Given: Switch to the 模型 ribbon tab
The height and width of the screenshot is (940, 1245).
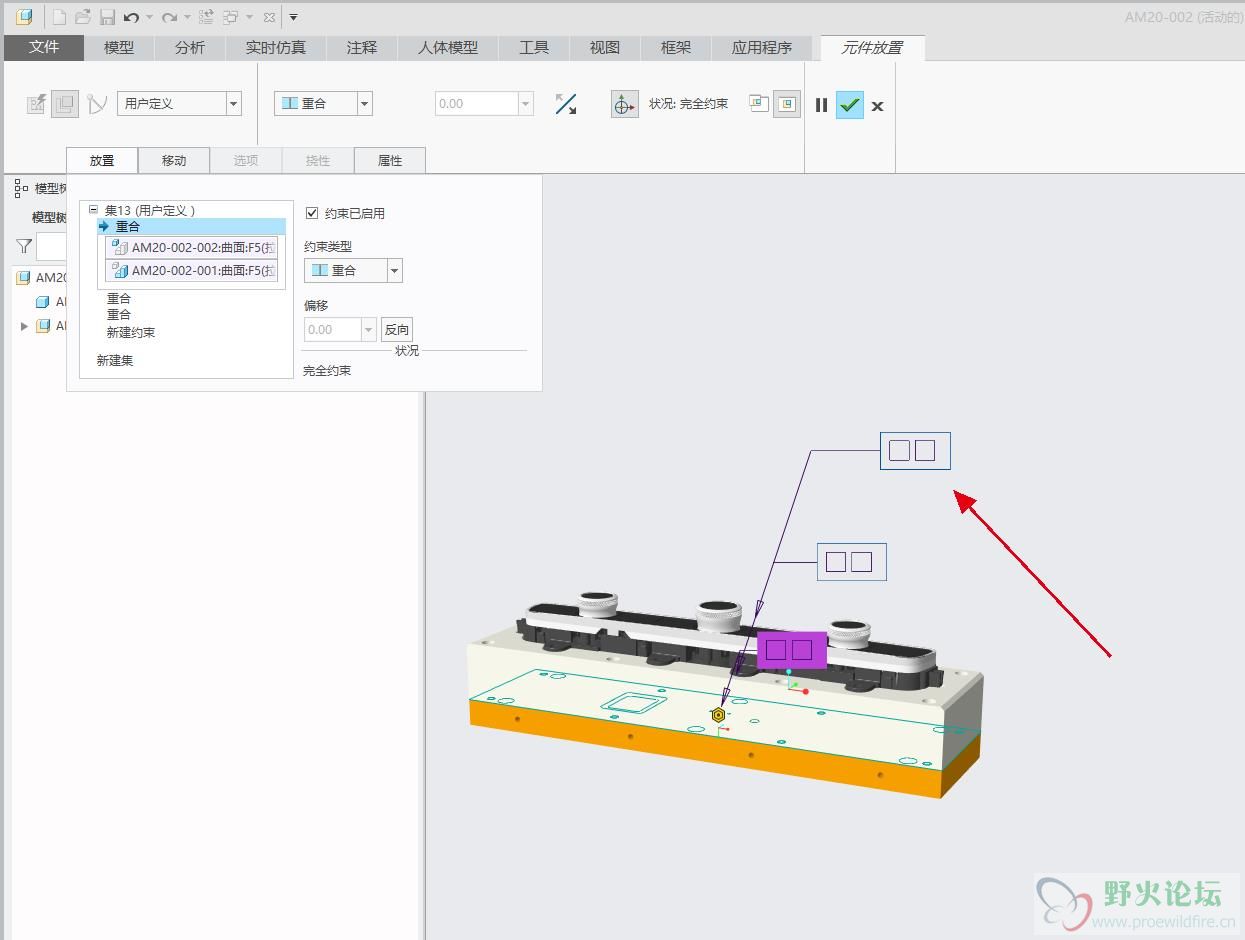Looking at the screenshot, I should 119,47.
